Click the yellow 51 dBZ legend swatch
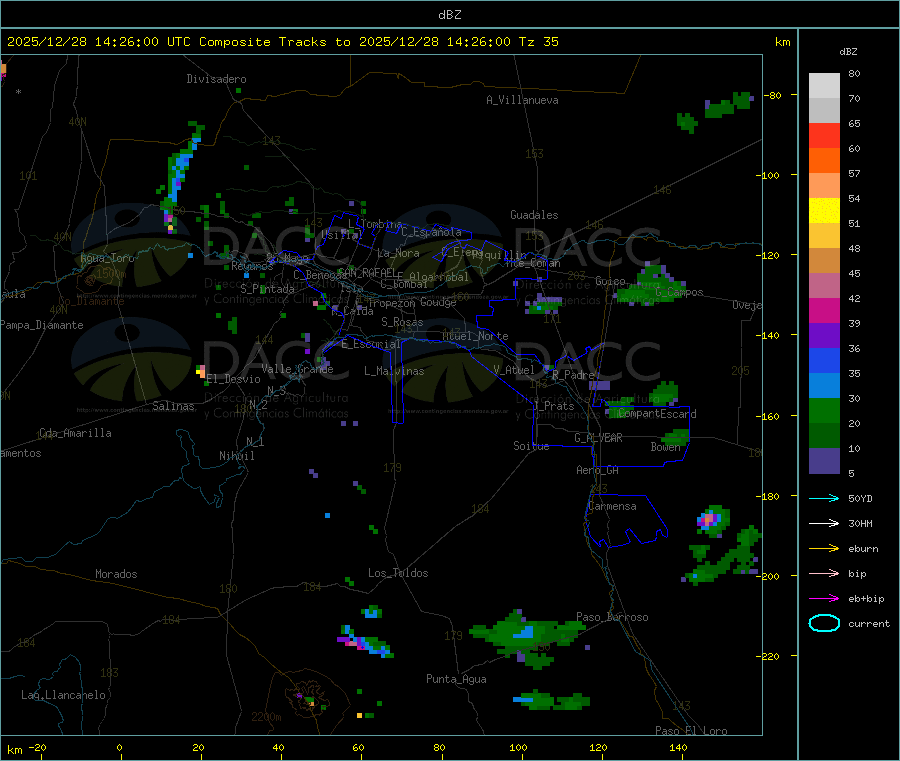This screenshot has height=761, width=900. (x=824, y=210)
